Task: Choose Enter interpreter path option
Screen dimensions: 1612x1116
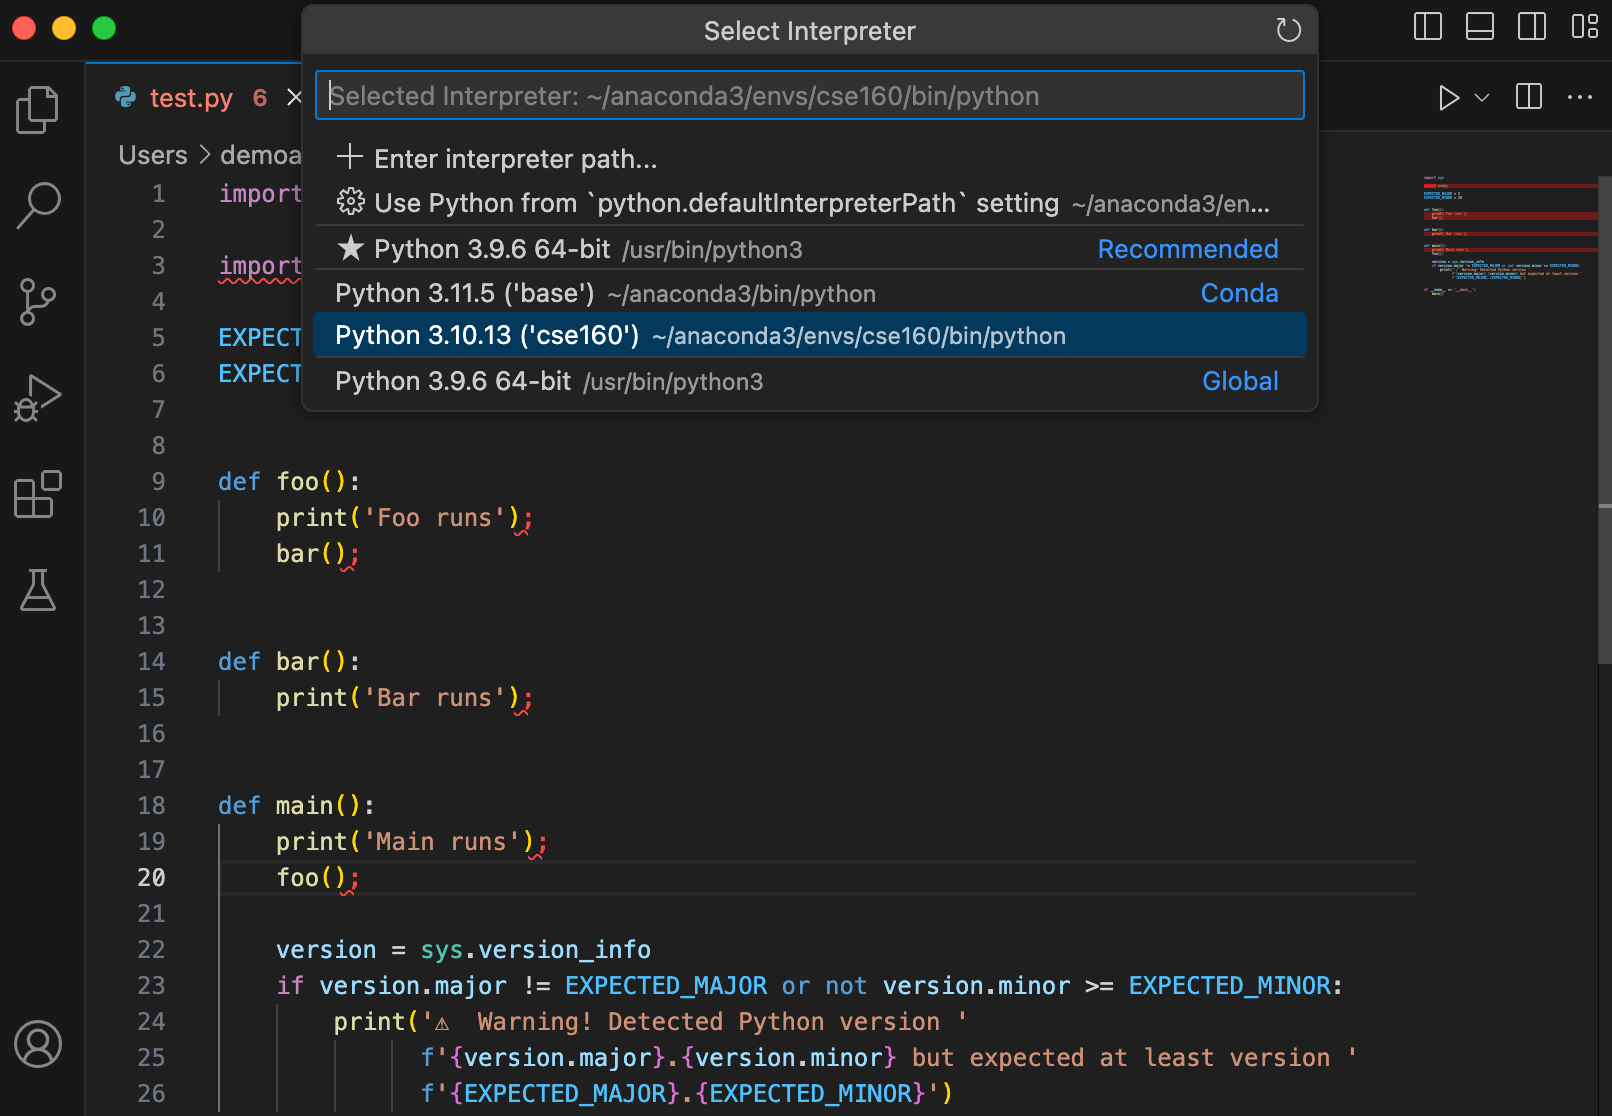Action: [515, 159]
